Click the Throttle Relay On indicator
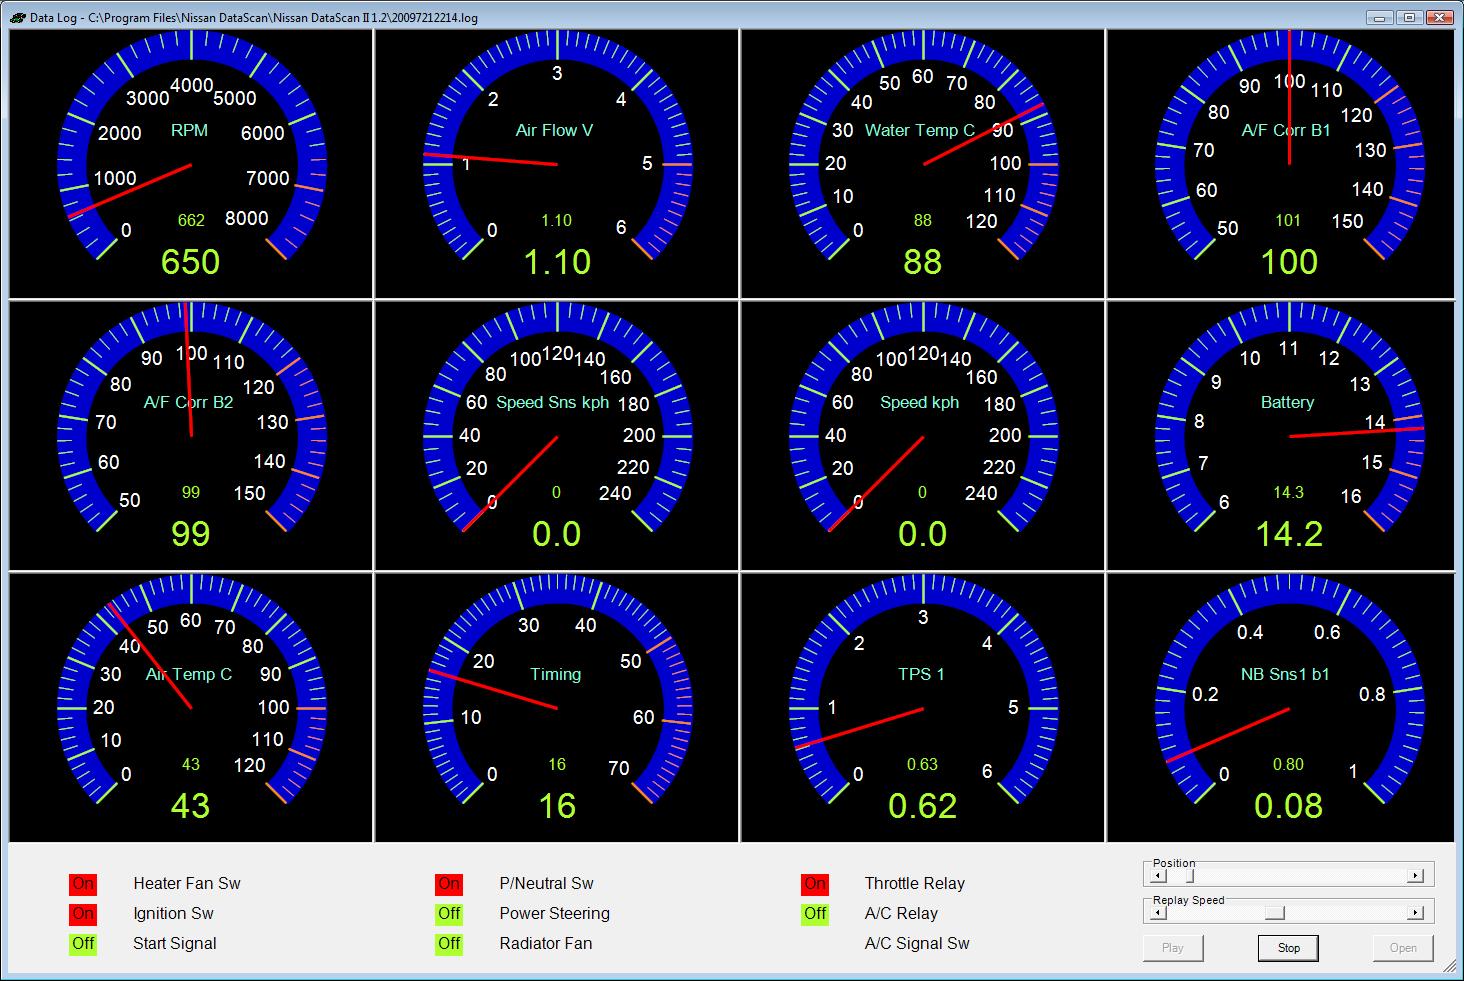1464x981 pixels. 815,884
